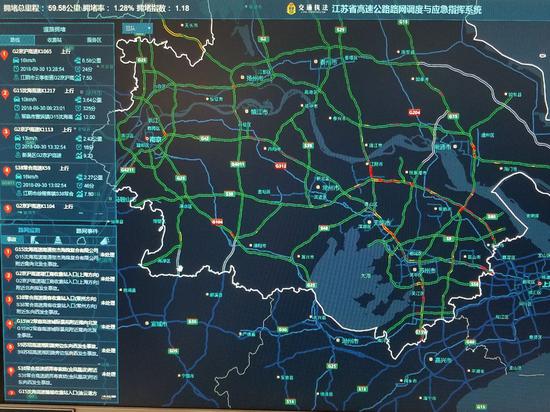550x412 pixels.
Task: Click congestion marker 3 for G2京沪高速K1113
Action: coord(6,133)
